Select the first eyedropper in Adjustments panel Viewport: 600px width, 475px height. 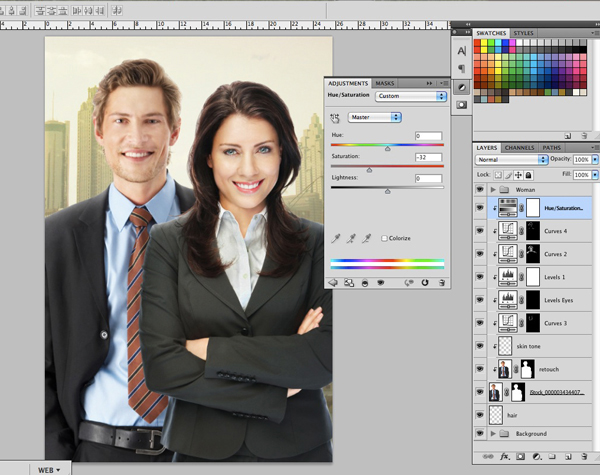(x=337, y=238)
